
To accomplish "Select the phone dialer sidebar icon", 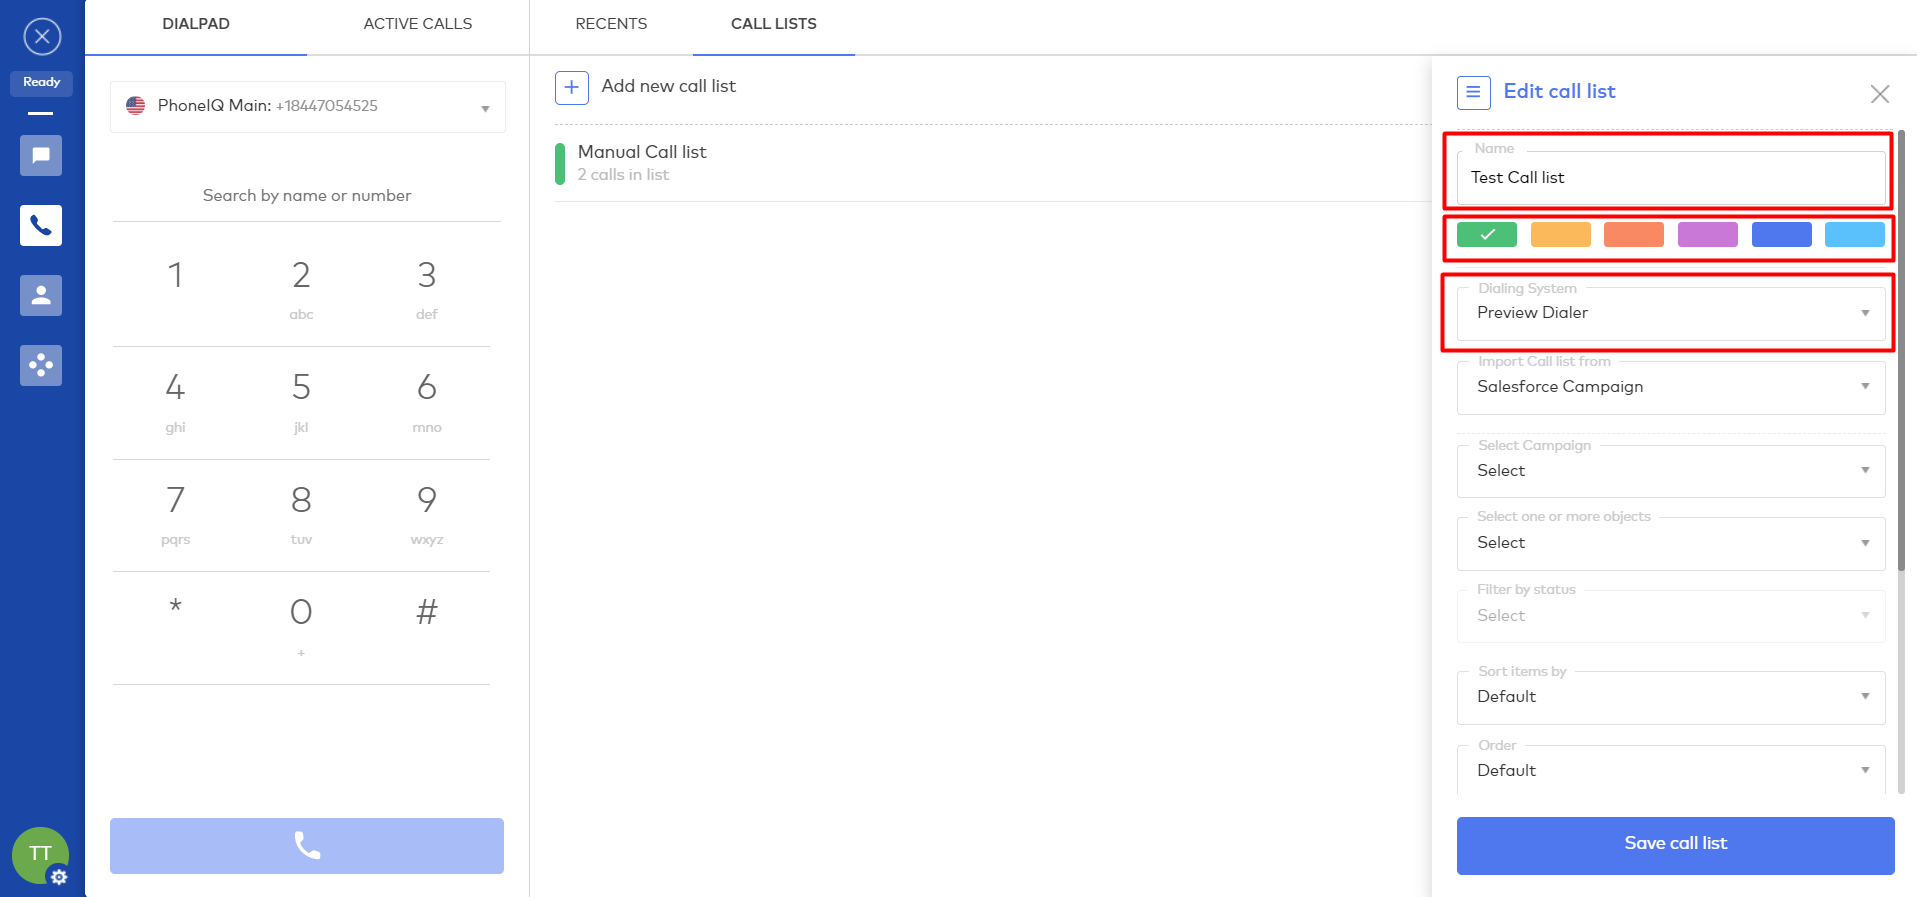I will click(41, 226).
